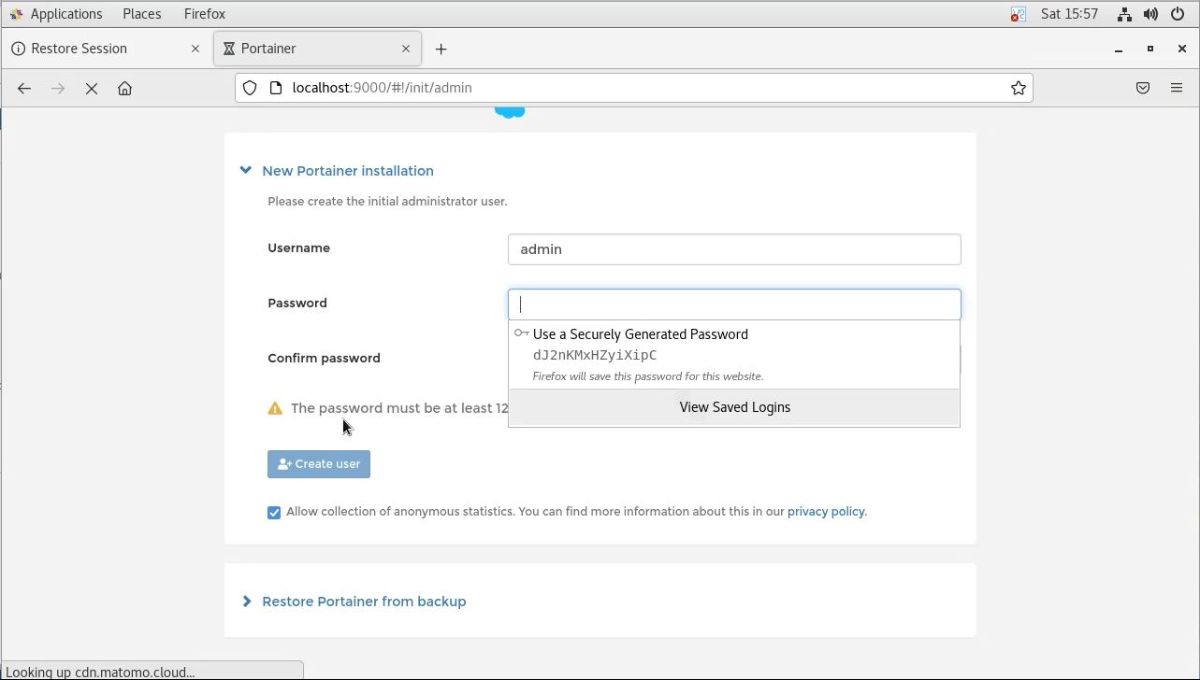Click the shield tracking protection icon
This screenshot has width=1200, height=680.
(251, 88)
